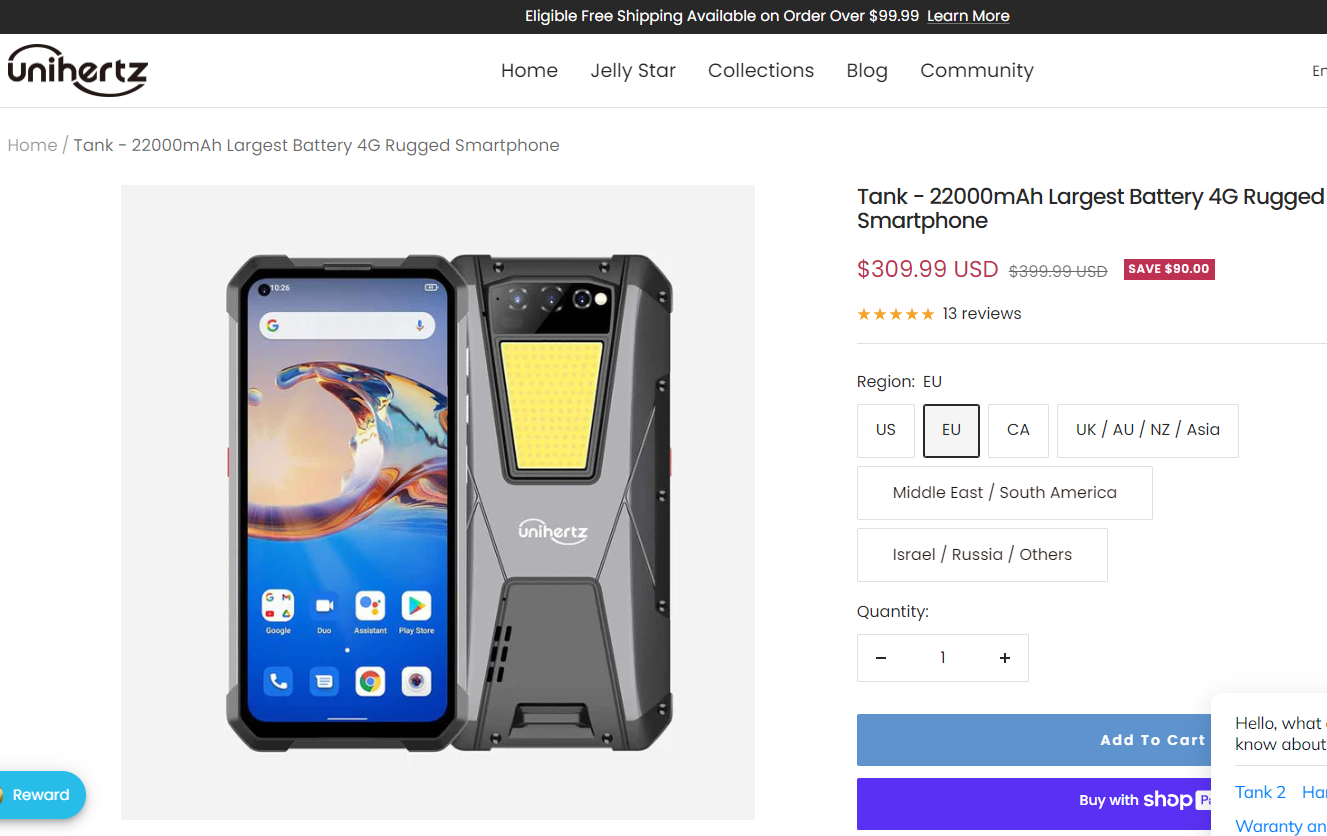Choose Middle East / South America region
Image resolution: width=1327 pixels, height=836 pixels.
tap(1004, 492)
